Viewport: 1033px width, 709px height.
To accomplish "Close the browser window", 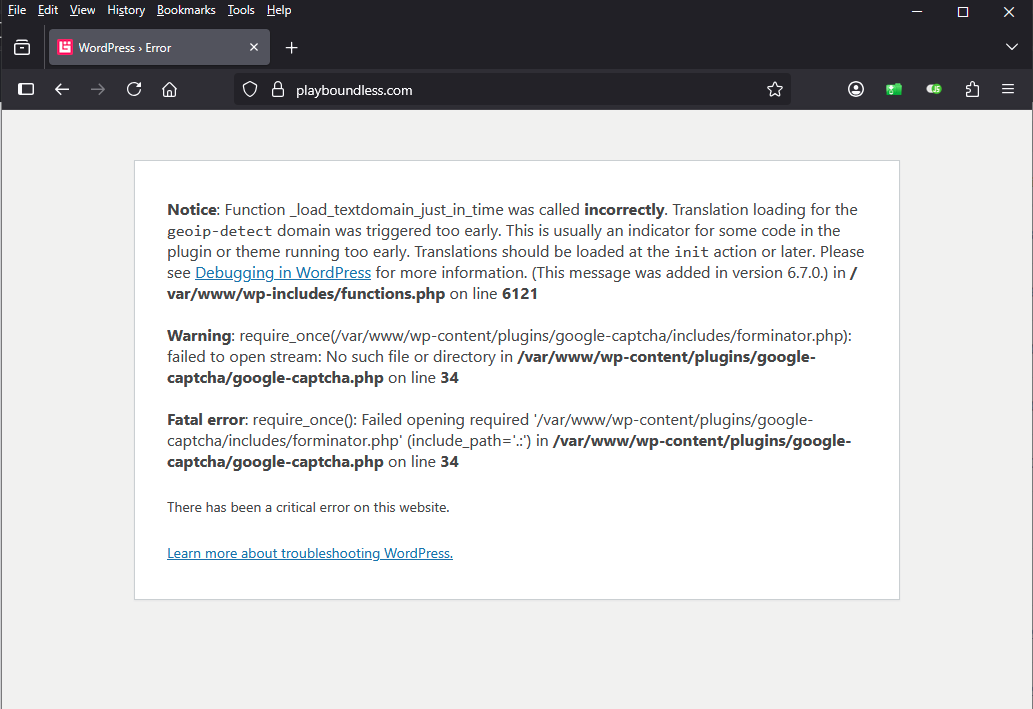I will click(1009, 11).
